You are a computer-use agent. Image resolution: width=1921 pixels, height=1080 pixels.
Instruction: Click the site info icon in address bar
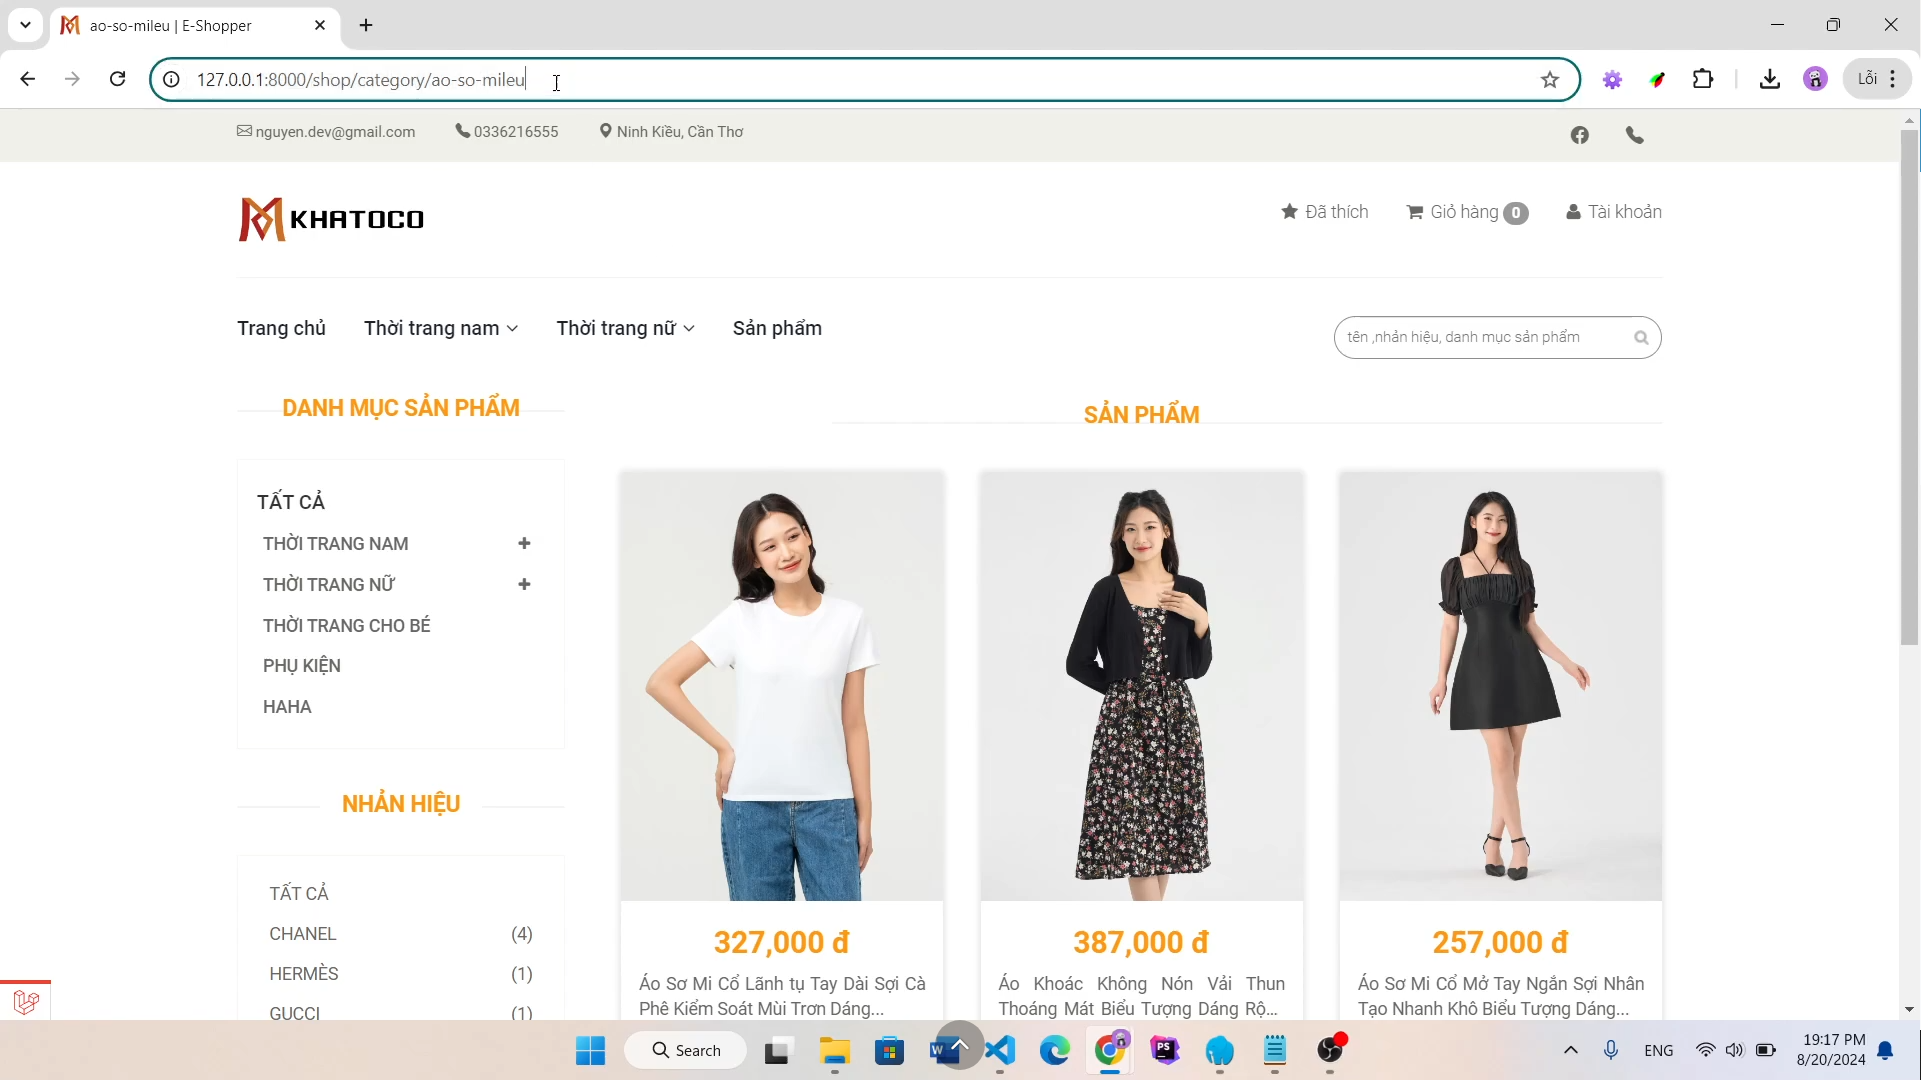pyautogui.click(x=171, y=80)
